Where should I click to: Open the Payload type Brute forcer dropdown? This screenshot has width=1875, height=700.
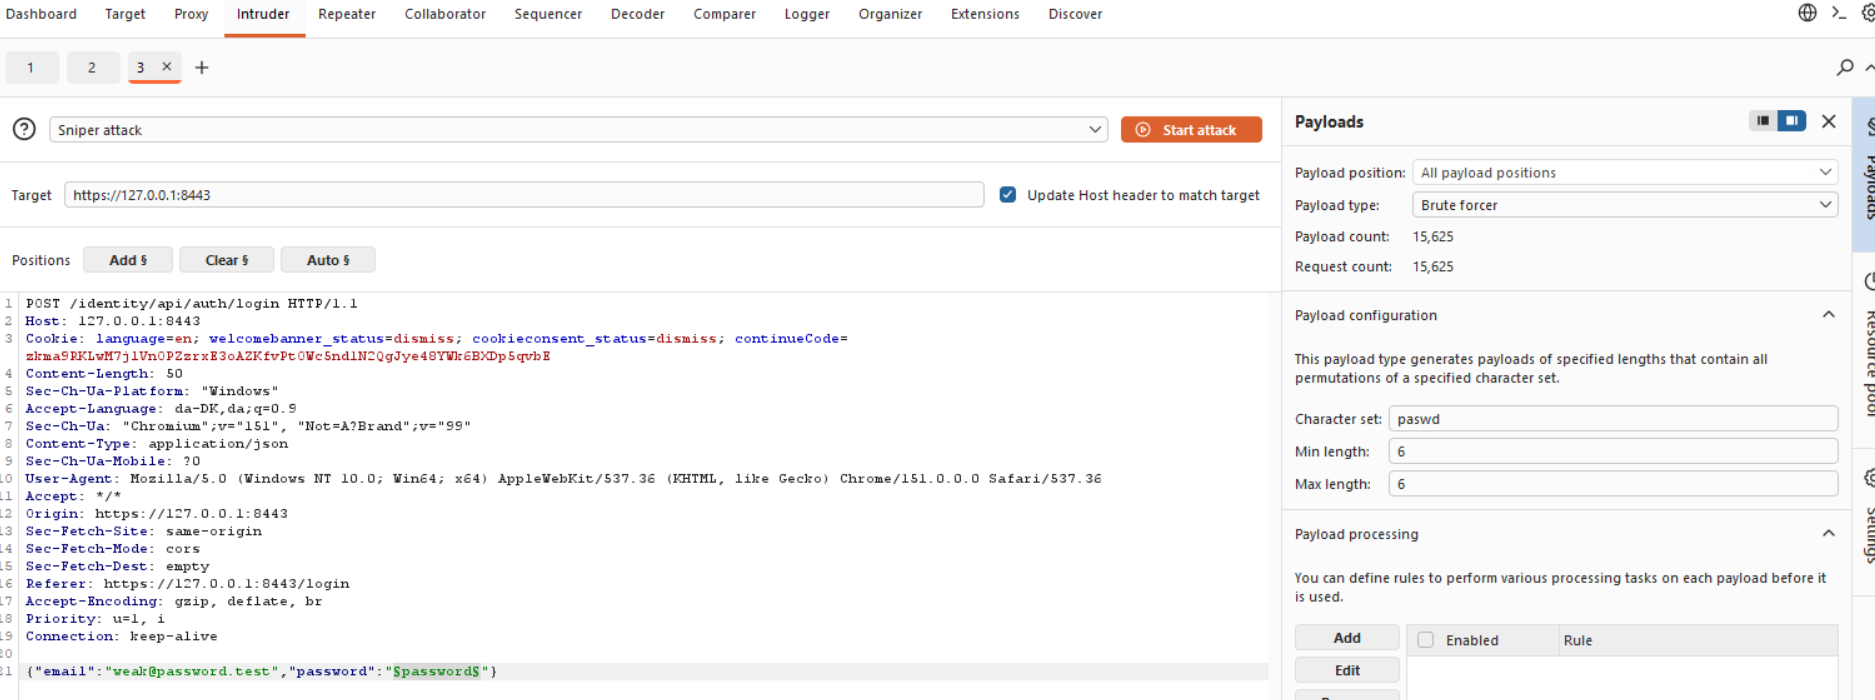coord(1625,205)
